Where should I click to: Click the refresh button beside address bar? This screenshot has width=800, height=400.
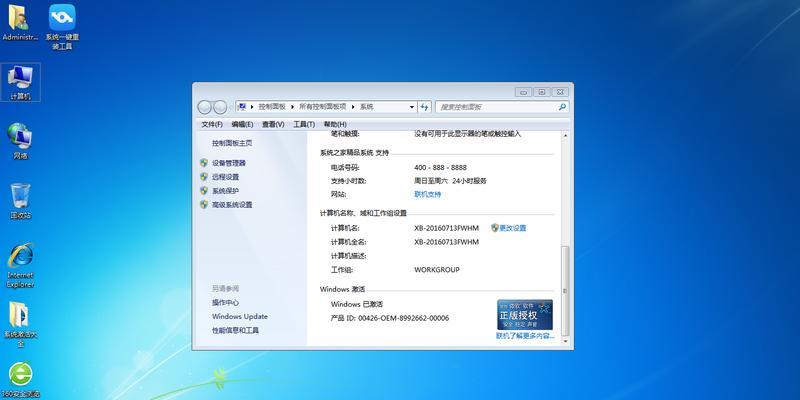tap(424, 106)
